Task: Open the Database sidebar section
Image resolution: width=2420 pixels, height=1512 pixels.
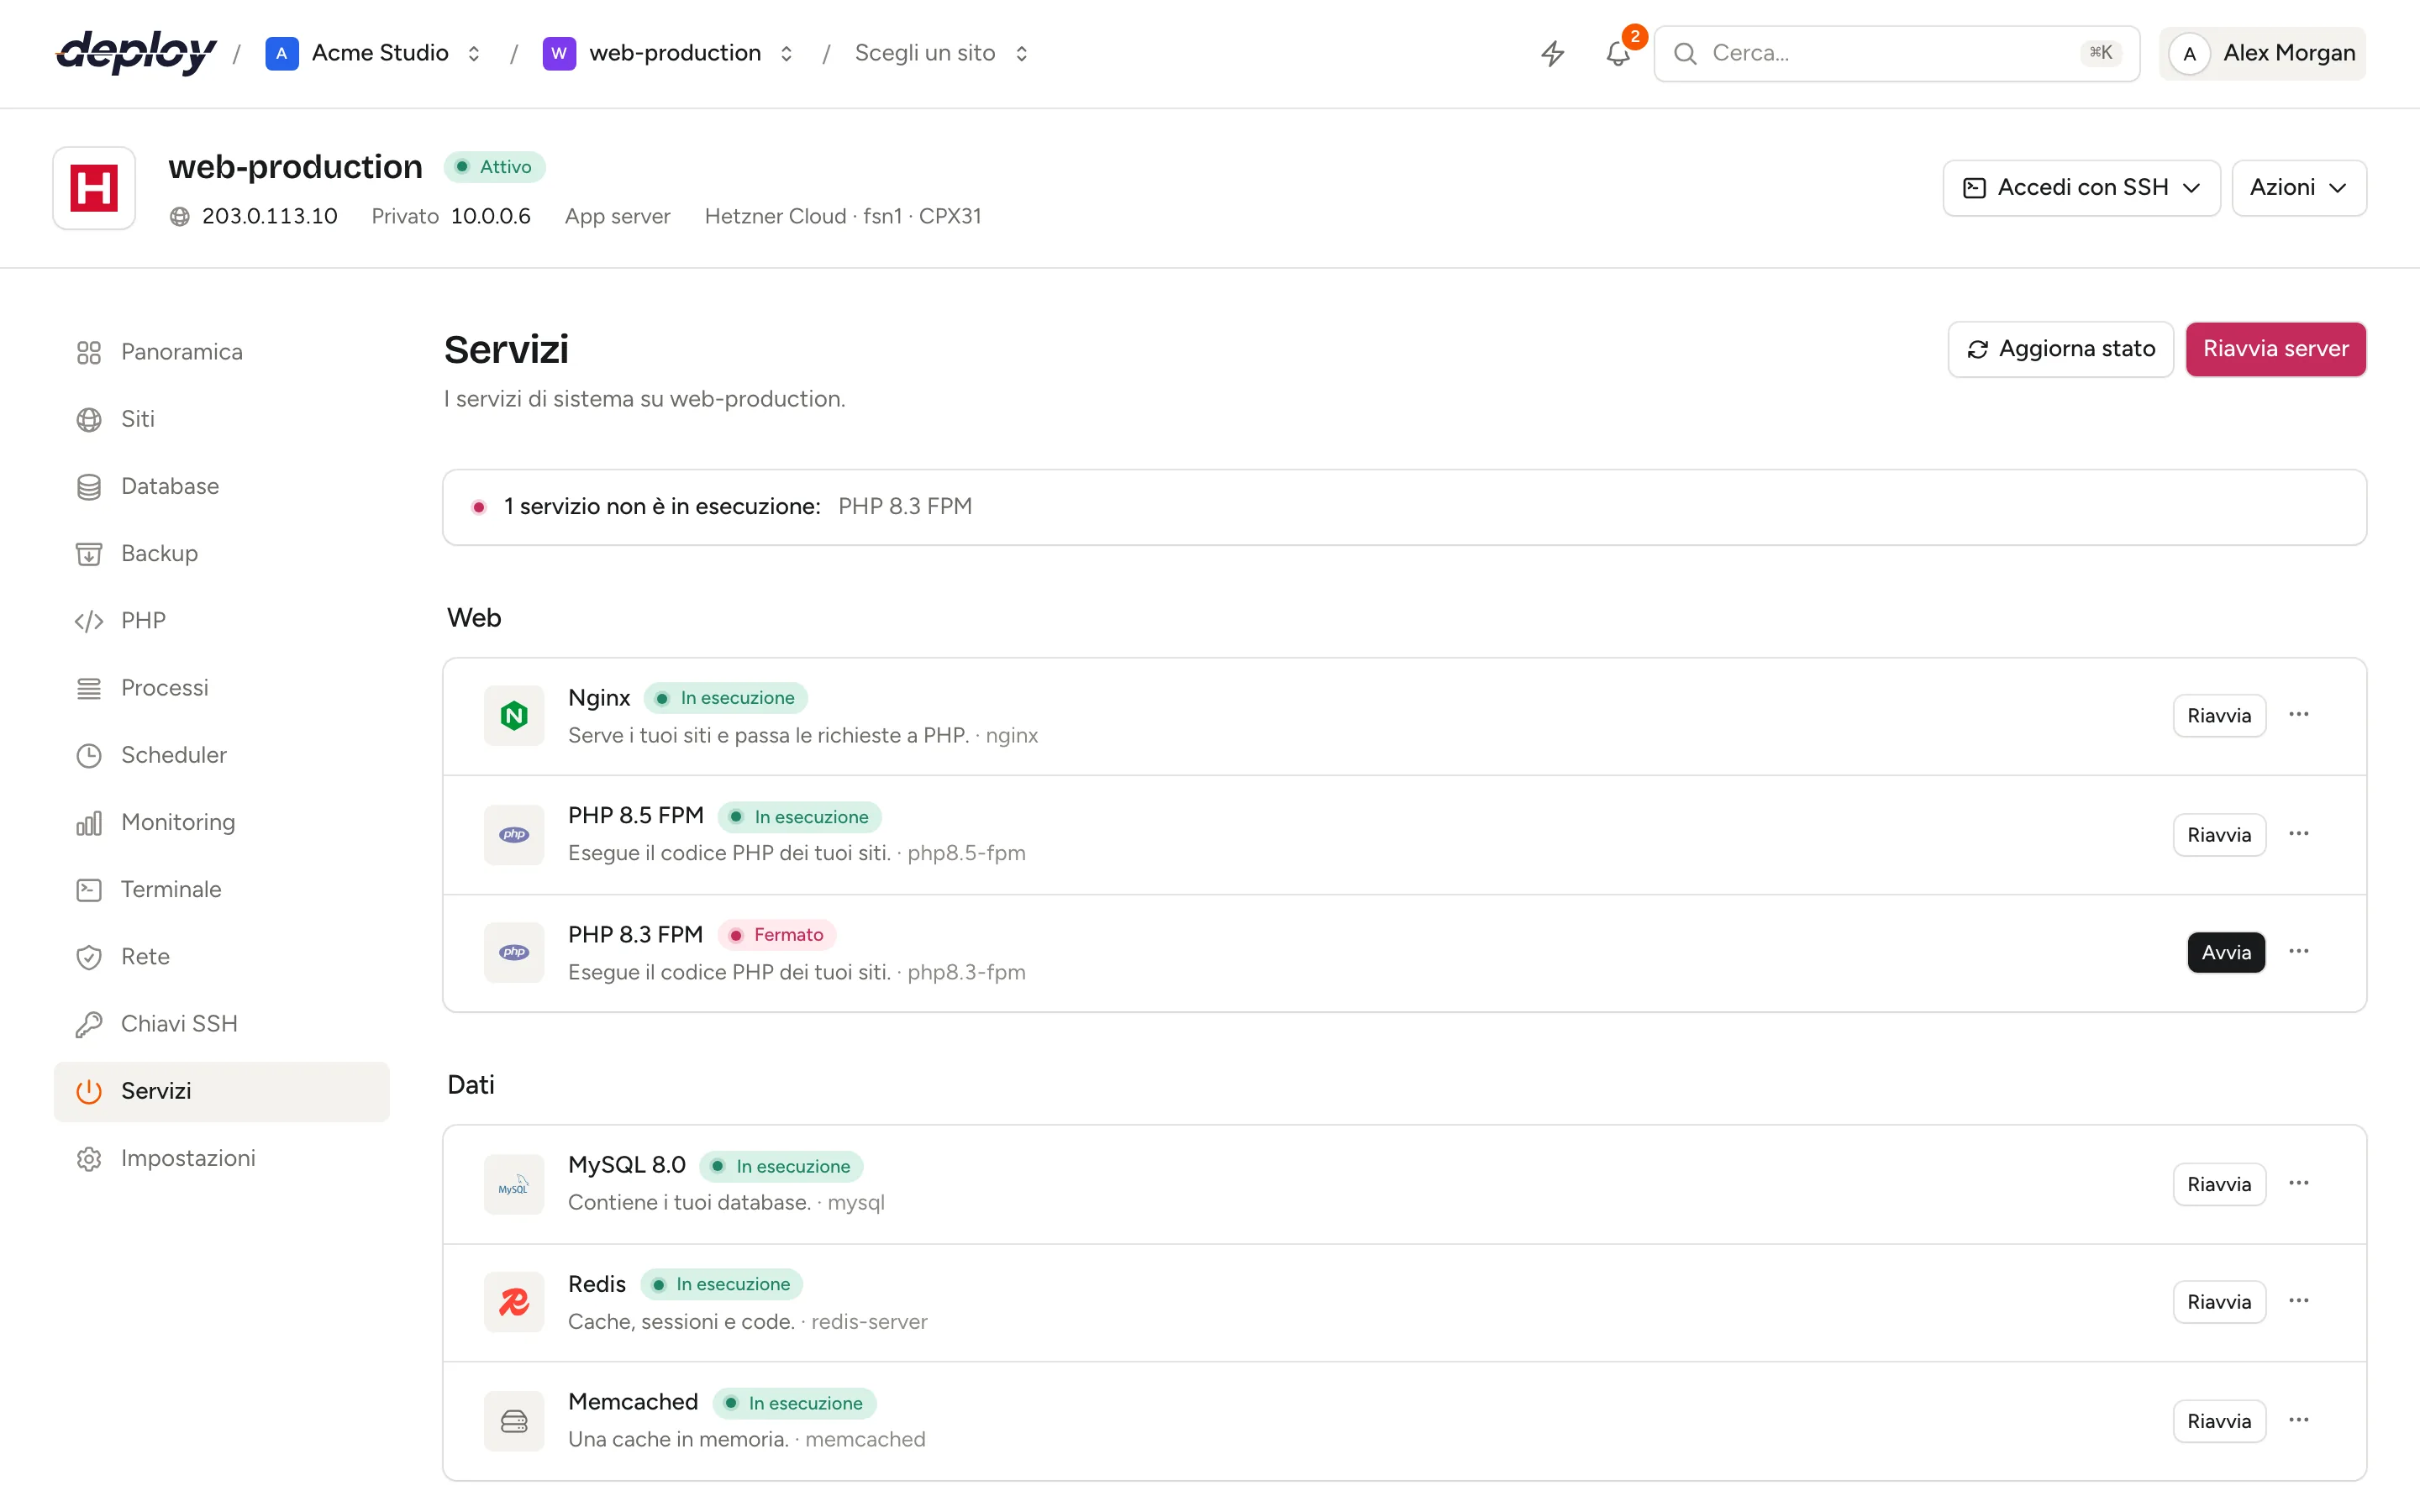Action: (222, 486)
